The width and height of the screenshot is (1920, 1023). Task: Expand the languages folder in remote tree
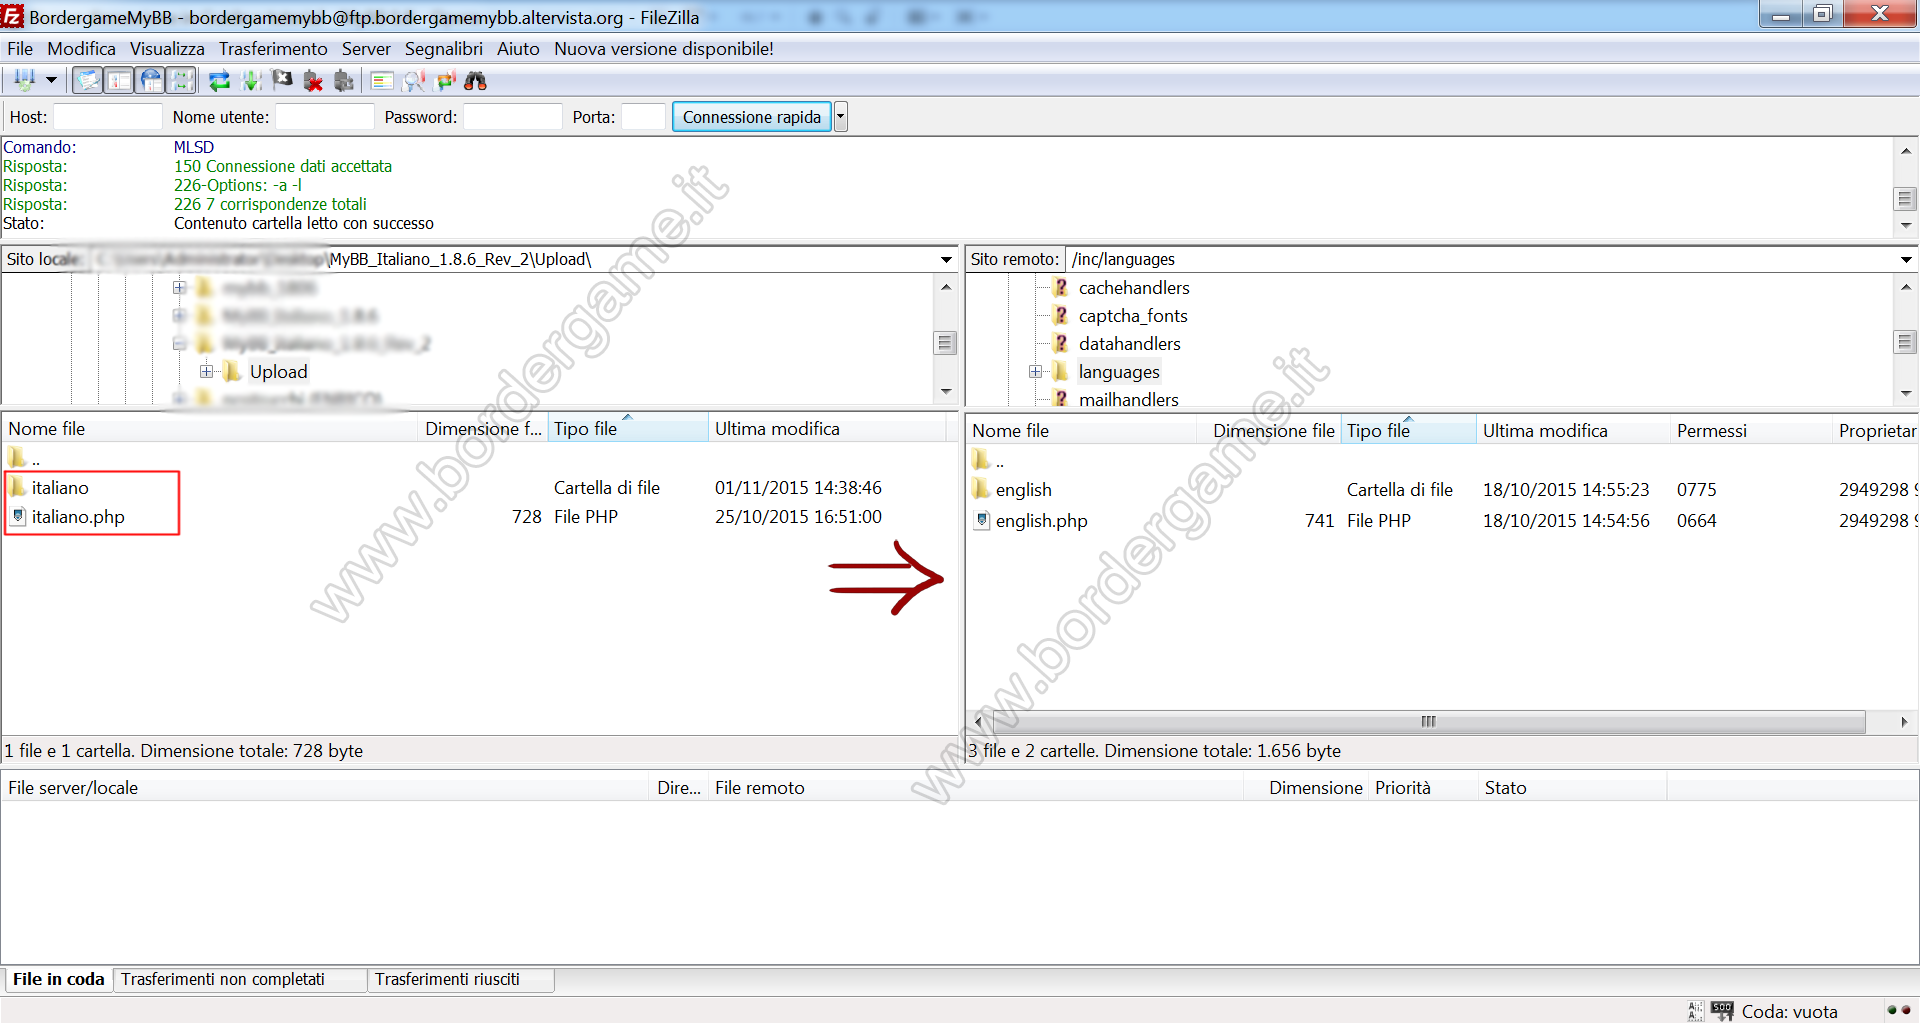1035,372
